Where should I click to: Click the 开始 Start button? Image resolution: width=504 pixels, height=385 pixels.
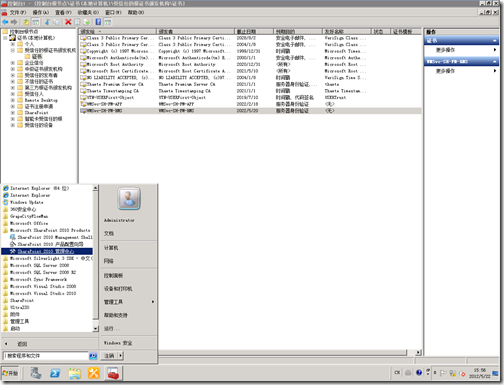point(10,373)
